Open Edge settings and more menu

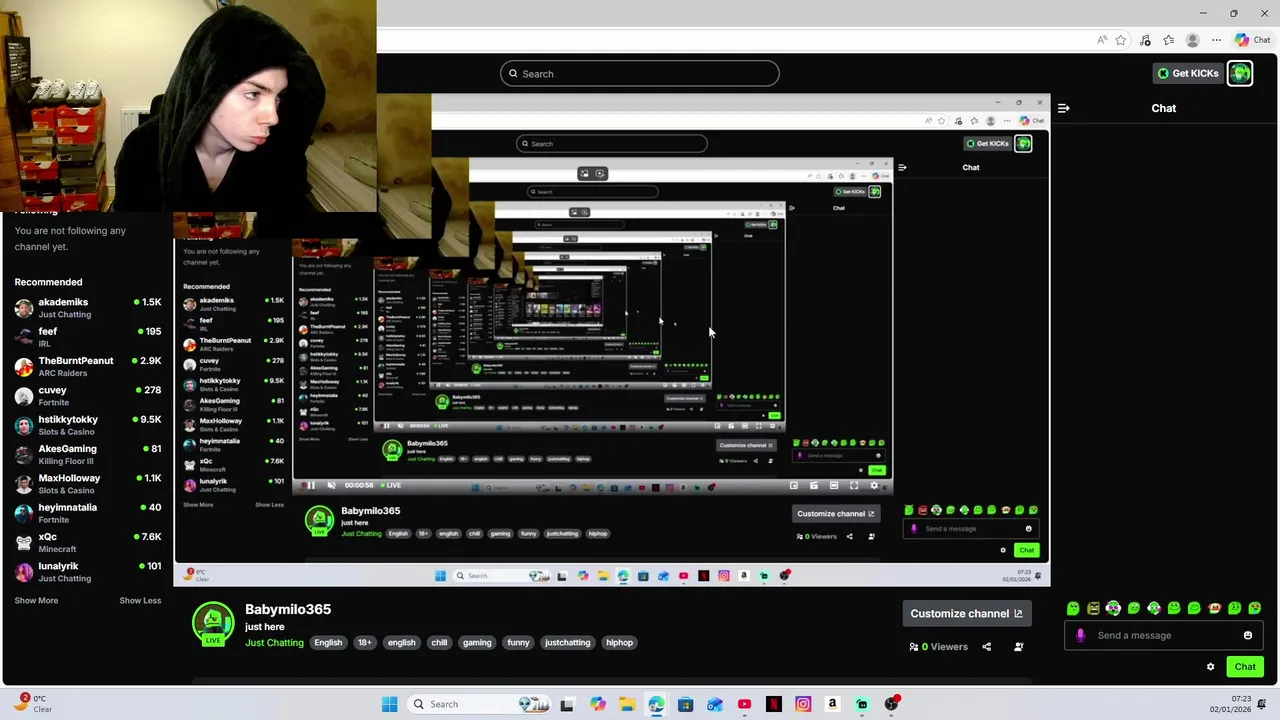(1216, 40)
